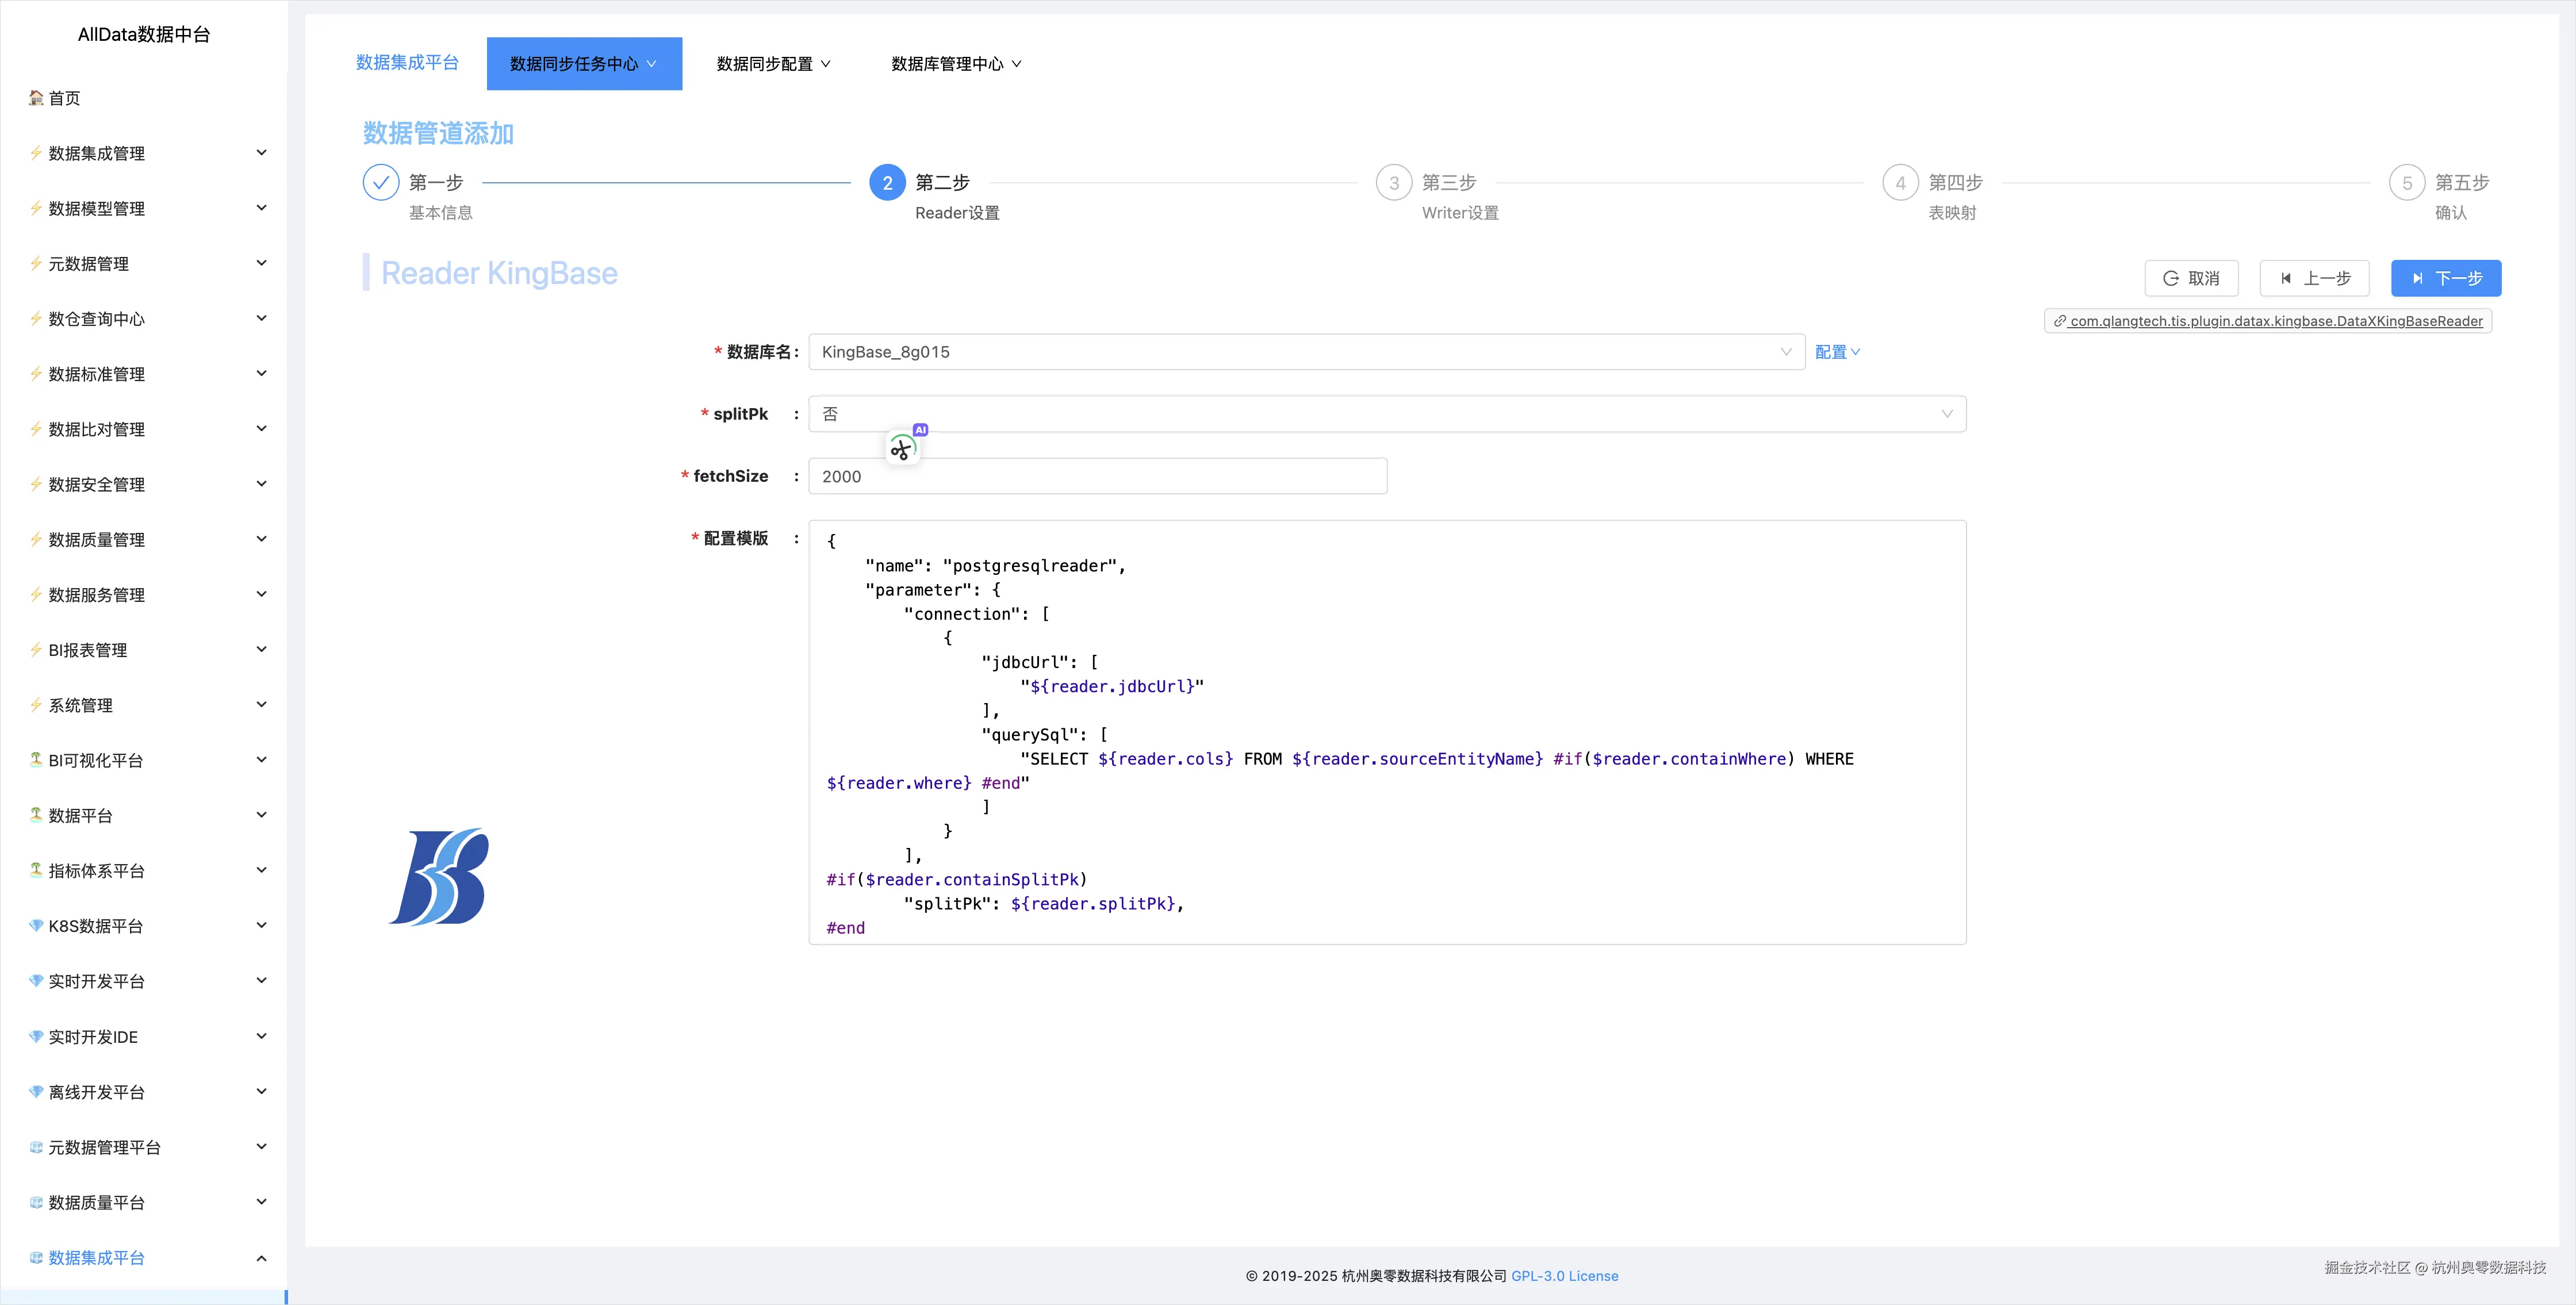2576x1305 pixels.
Task: Expand the 配置 dropdown link
Action: coord(1837,352)
